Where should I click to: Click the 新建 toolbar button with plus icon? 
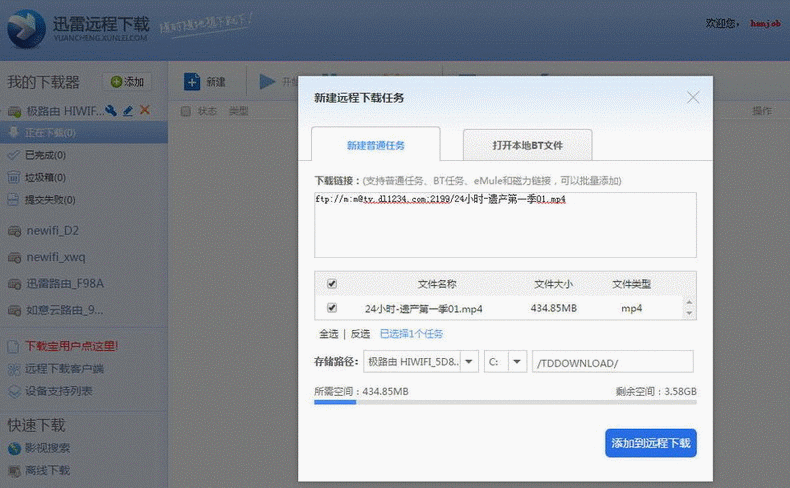point(205,82)
